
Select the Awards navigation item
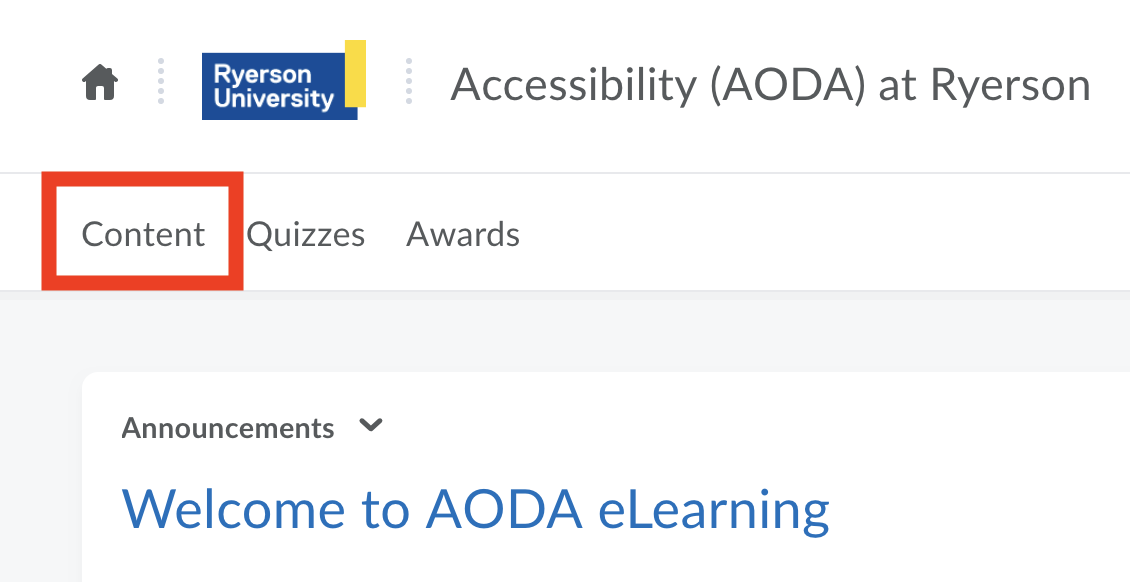463,234
